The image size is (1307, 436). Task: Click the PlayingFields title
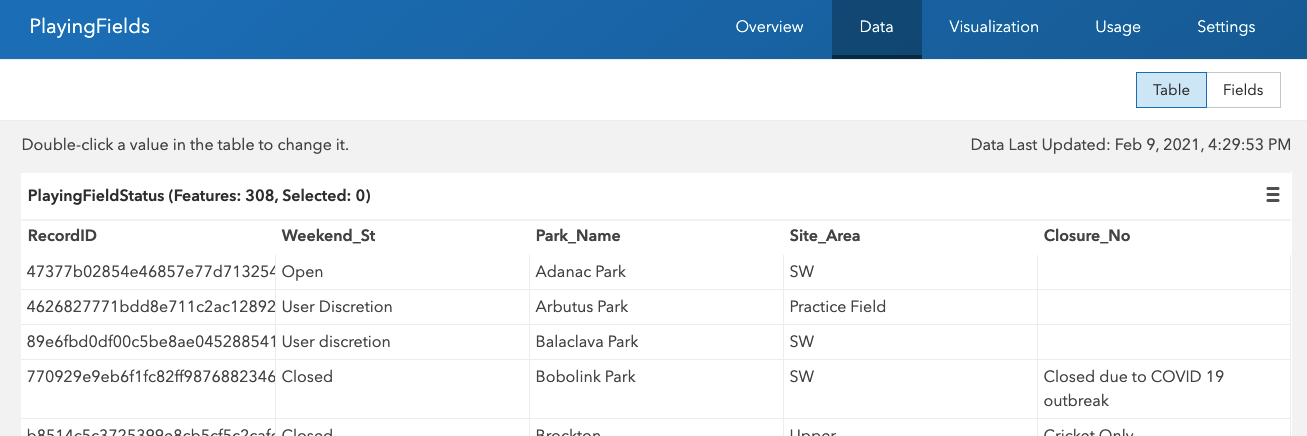[90, 27]
